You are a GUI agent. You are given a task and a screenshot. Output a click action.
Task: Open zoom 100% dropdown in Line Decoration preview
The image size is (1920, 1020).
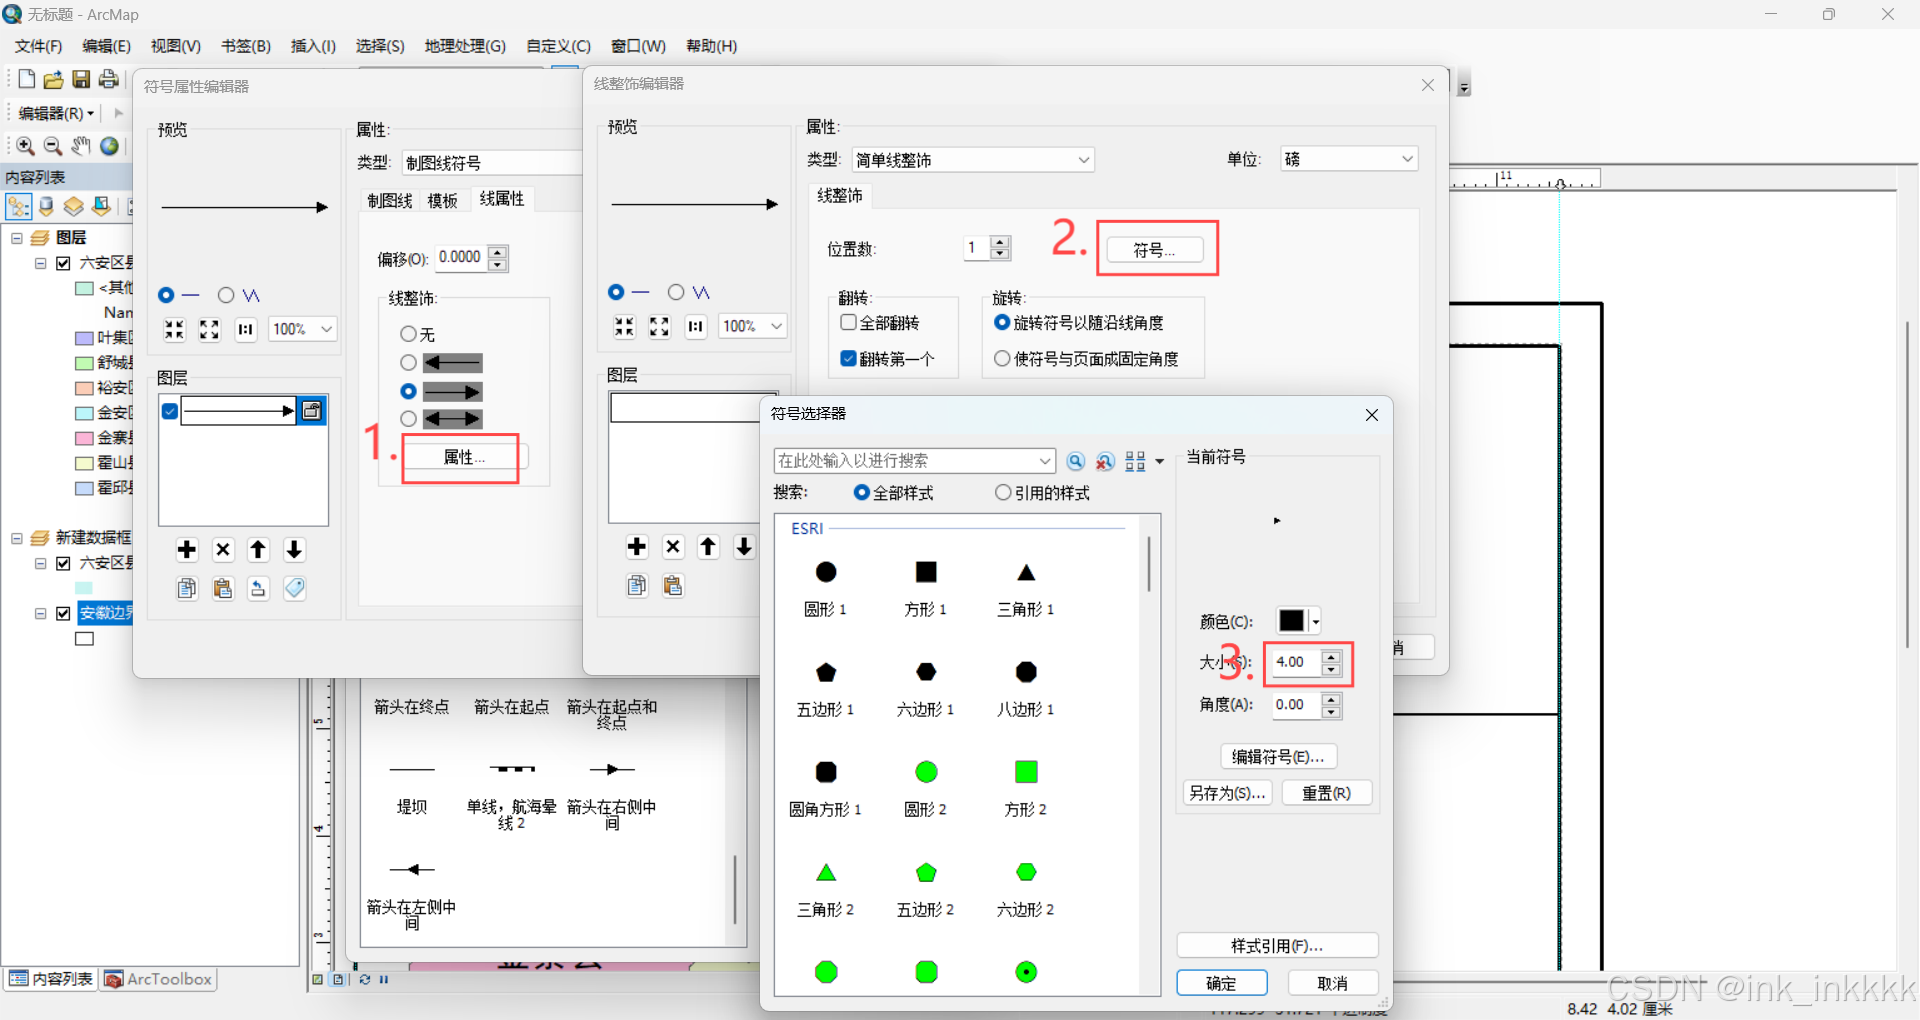[x=753, y=326]
